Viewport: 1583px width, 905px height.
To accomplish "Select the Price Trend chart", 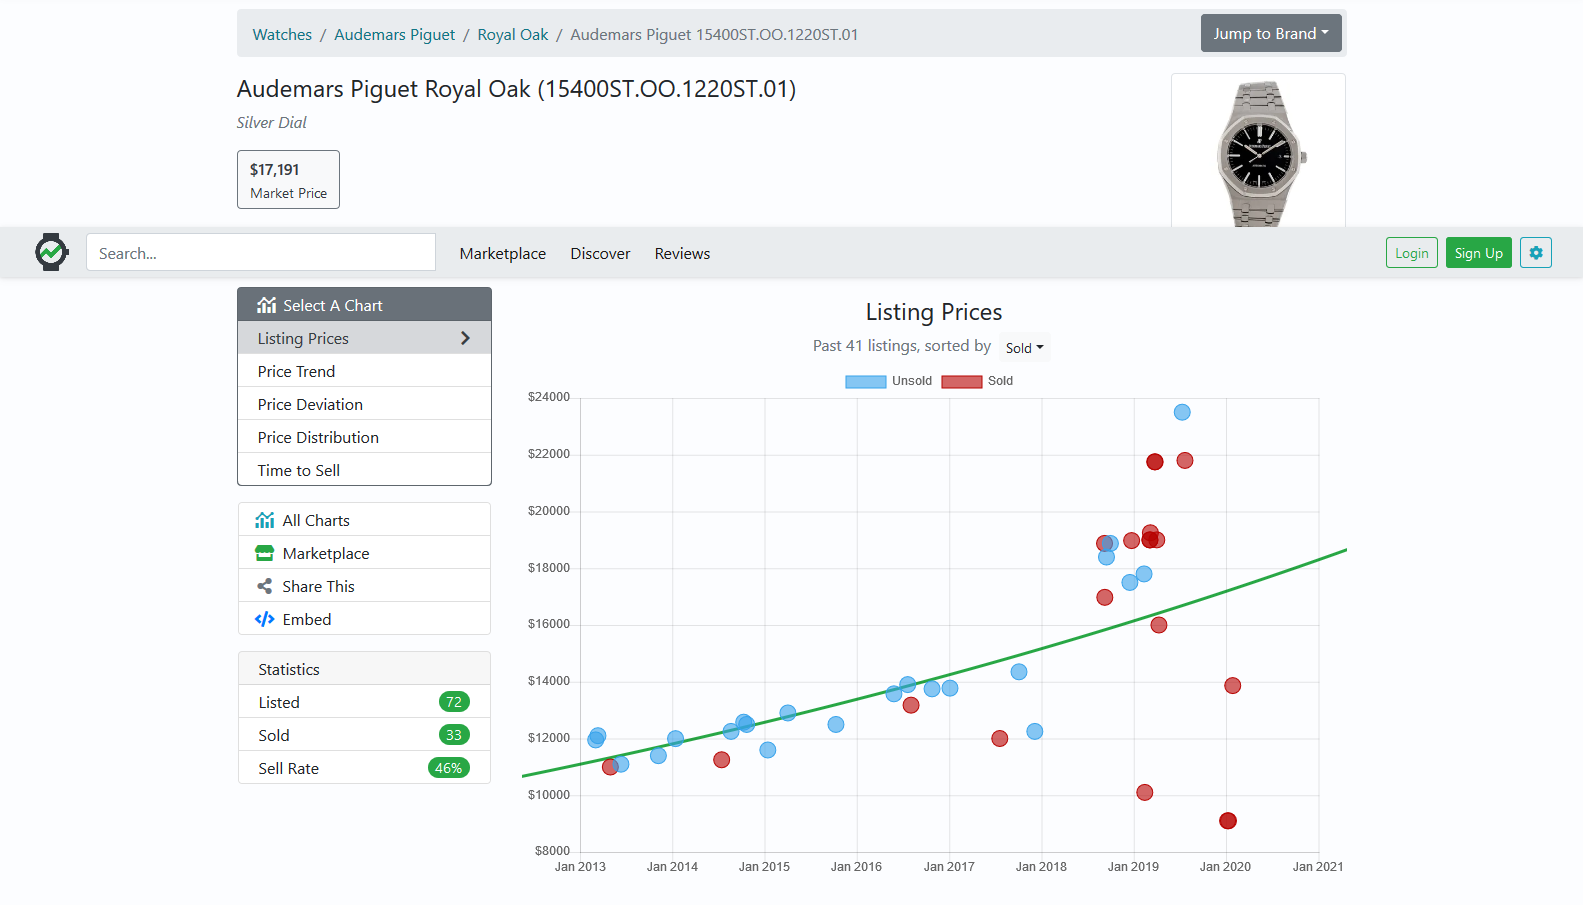I will 364,371.
